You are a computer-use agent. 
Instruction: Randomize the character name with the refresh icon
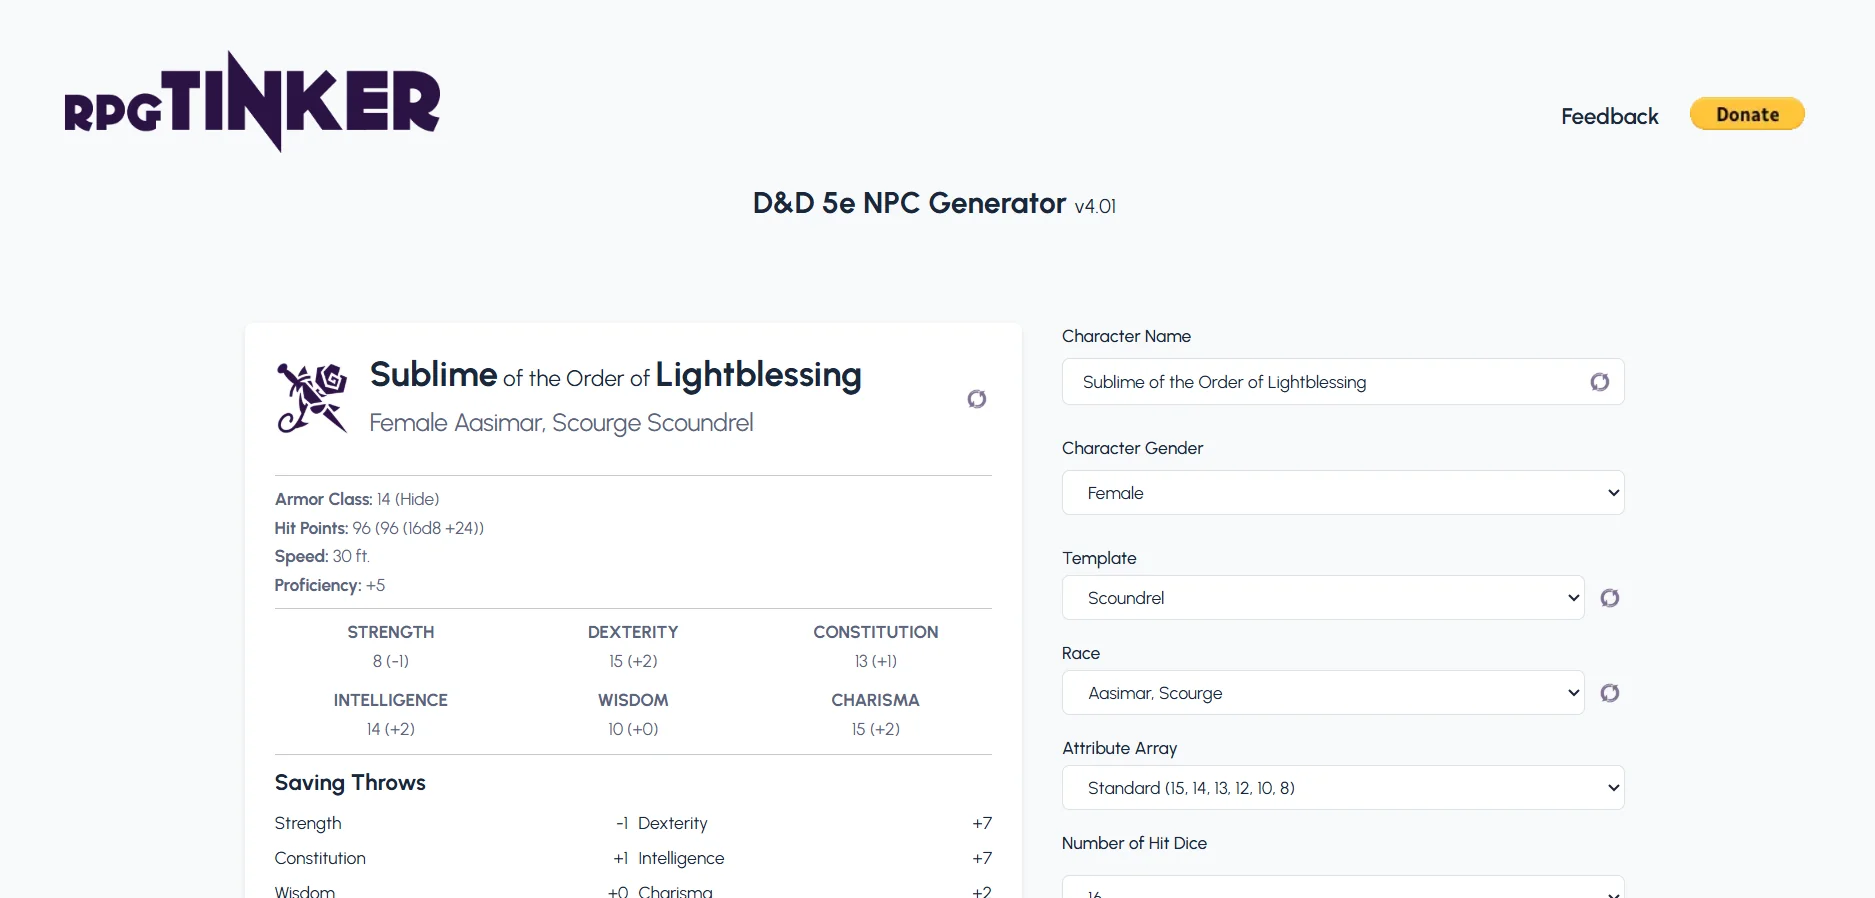[1599, 382]
